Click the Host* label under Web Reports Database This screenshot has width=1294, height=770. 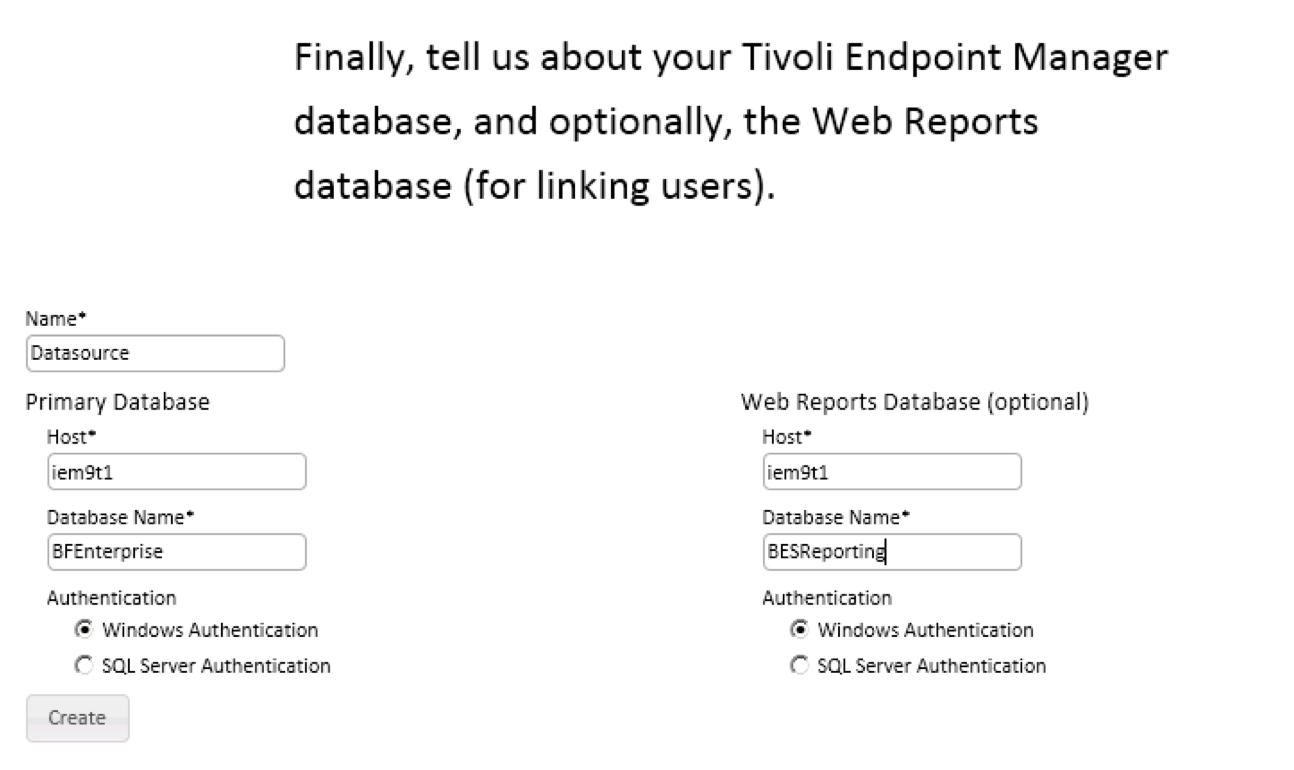click(x=786, y=437)
